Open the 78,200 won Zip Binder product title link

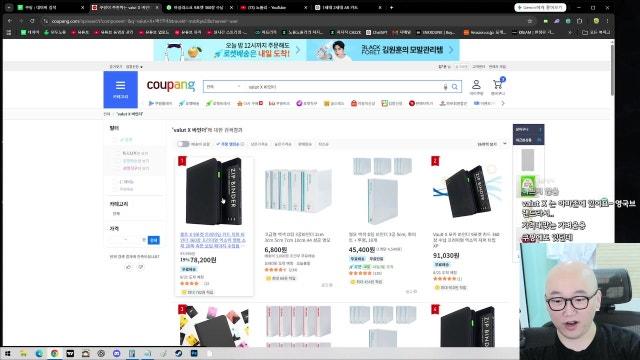[x=213, y=240]
